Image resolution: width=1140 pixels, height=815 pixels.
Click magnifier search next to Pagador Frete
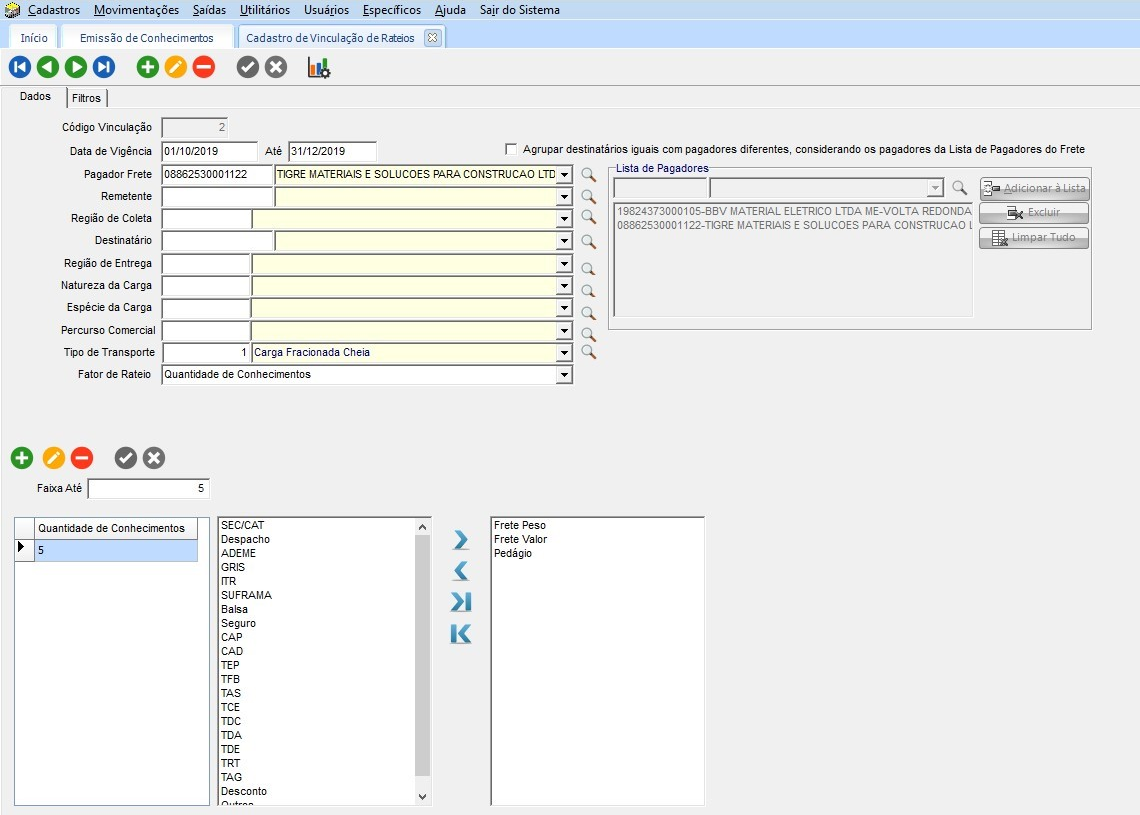(588, 175)
